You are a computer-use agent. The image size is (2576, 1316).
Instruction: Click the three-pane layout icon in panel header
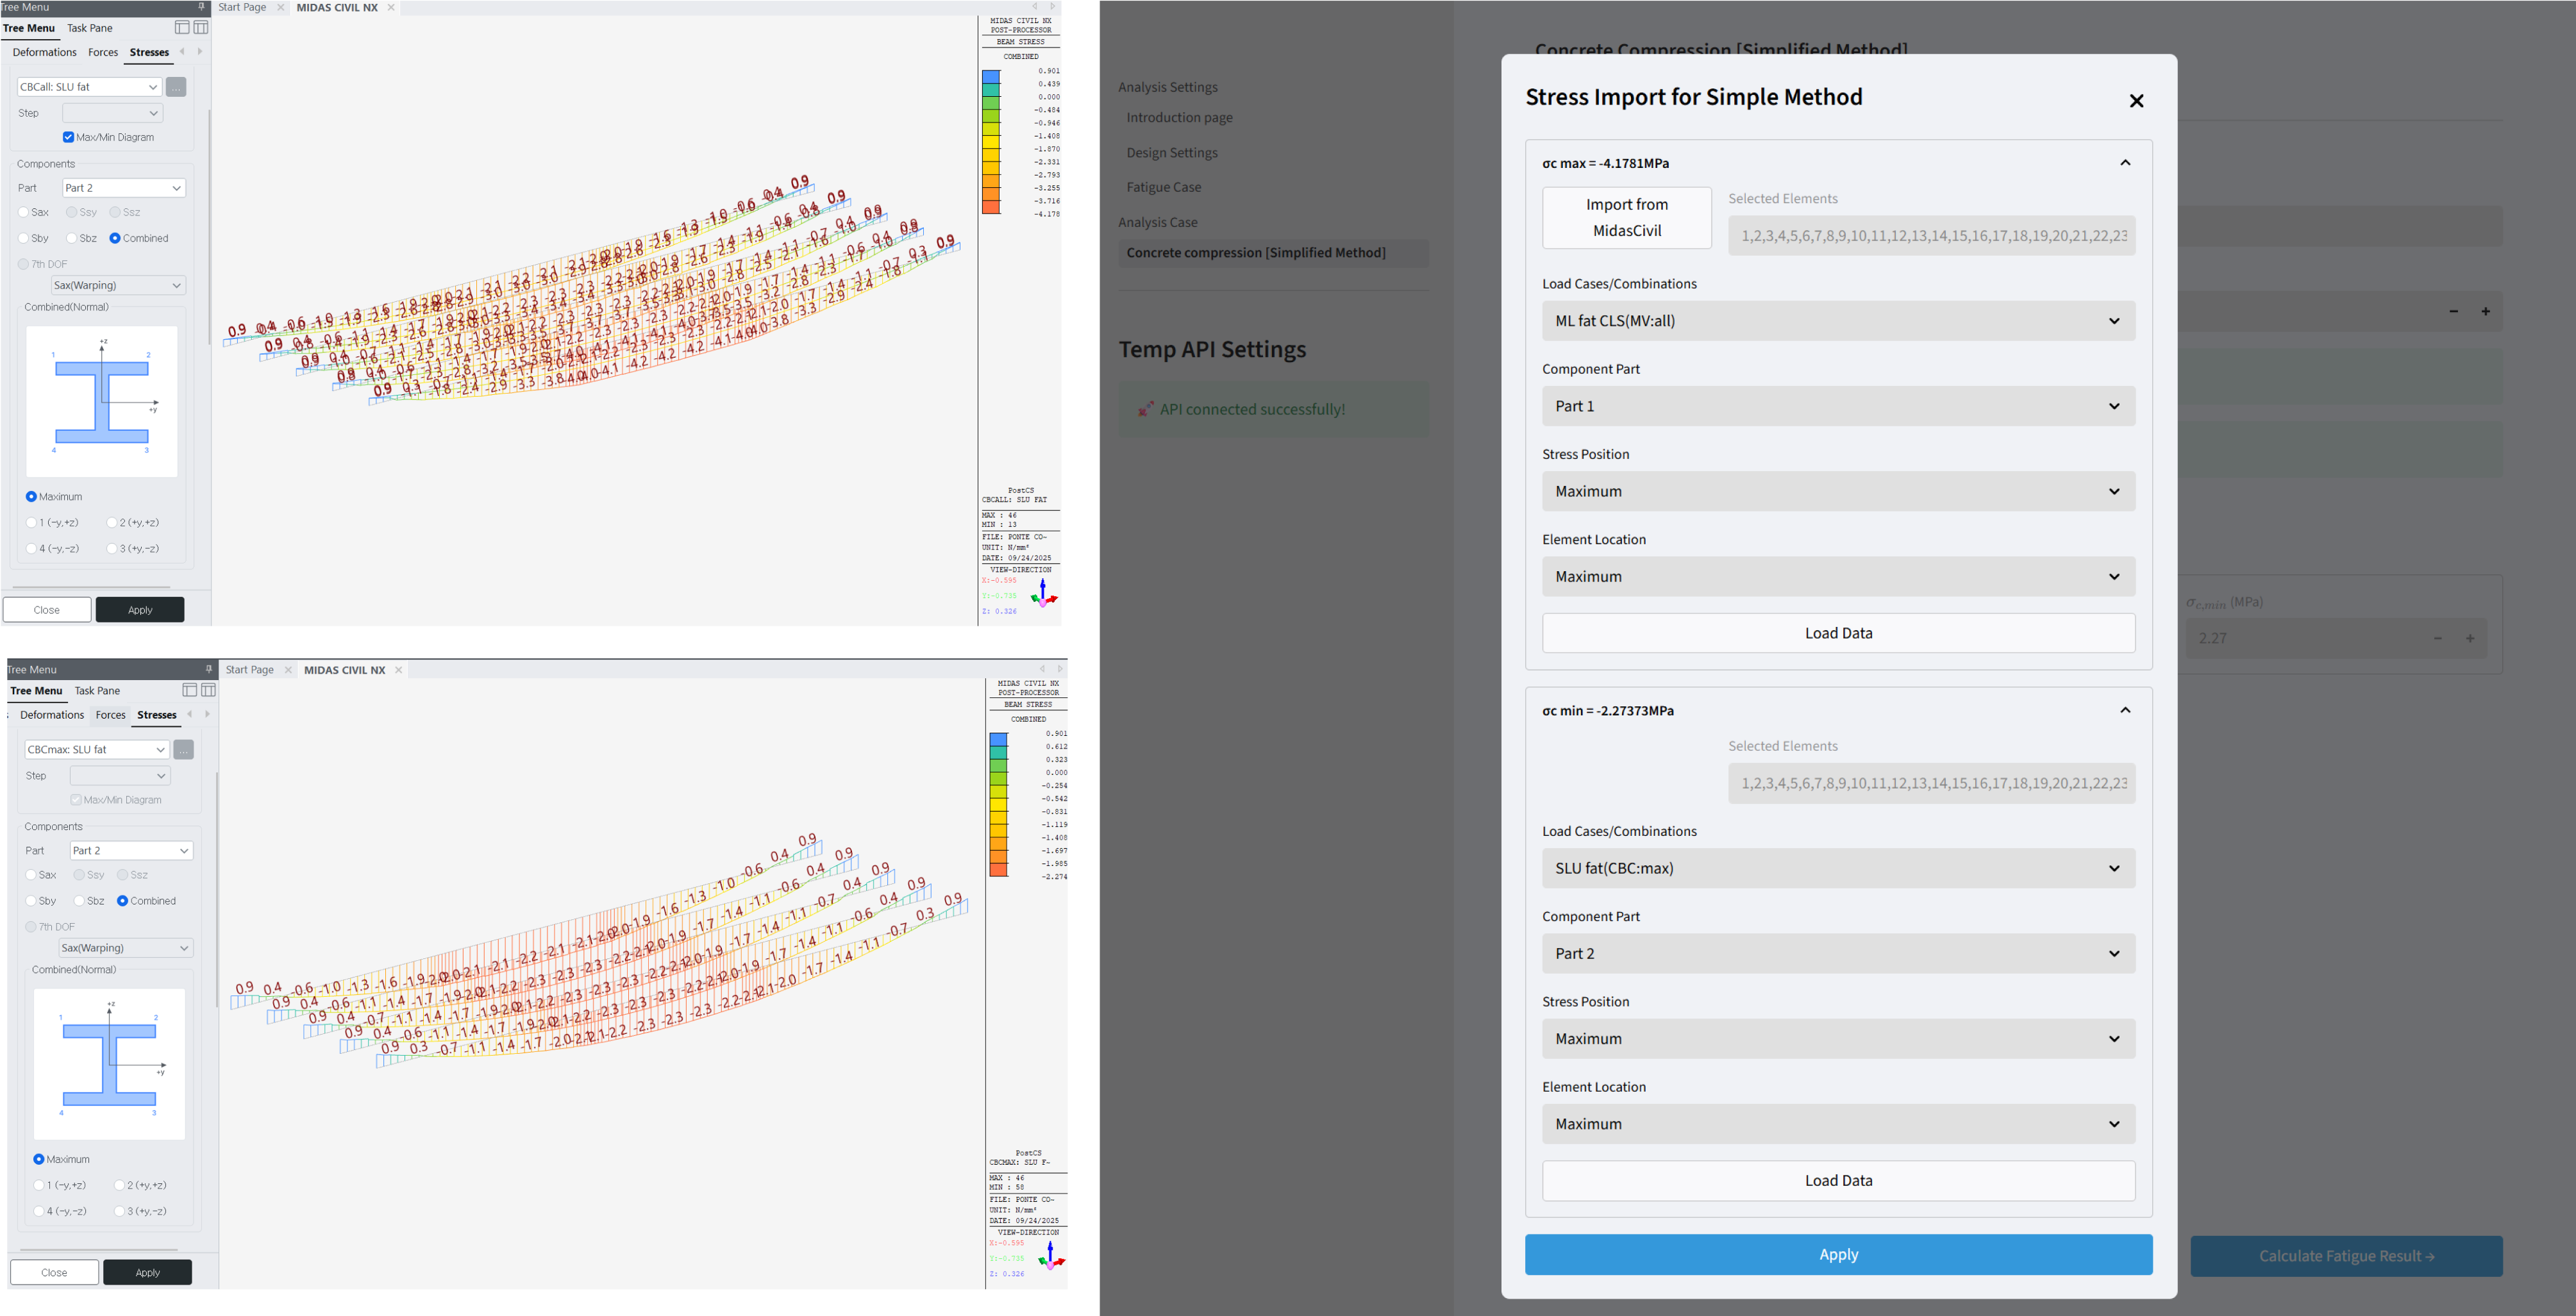pyautogui.click(x=201, y=27)
